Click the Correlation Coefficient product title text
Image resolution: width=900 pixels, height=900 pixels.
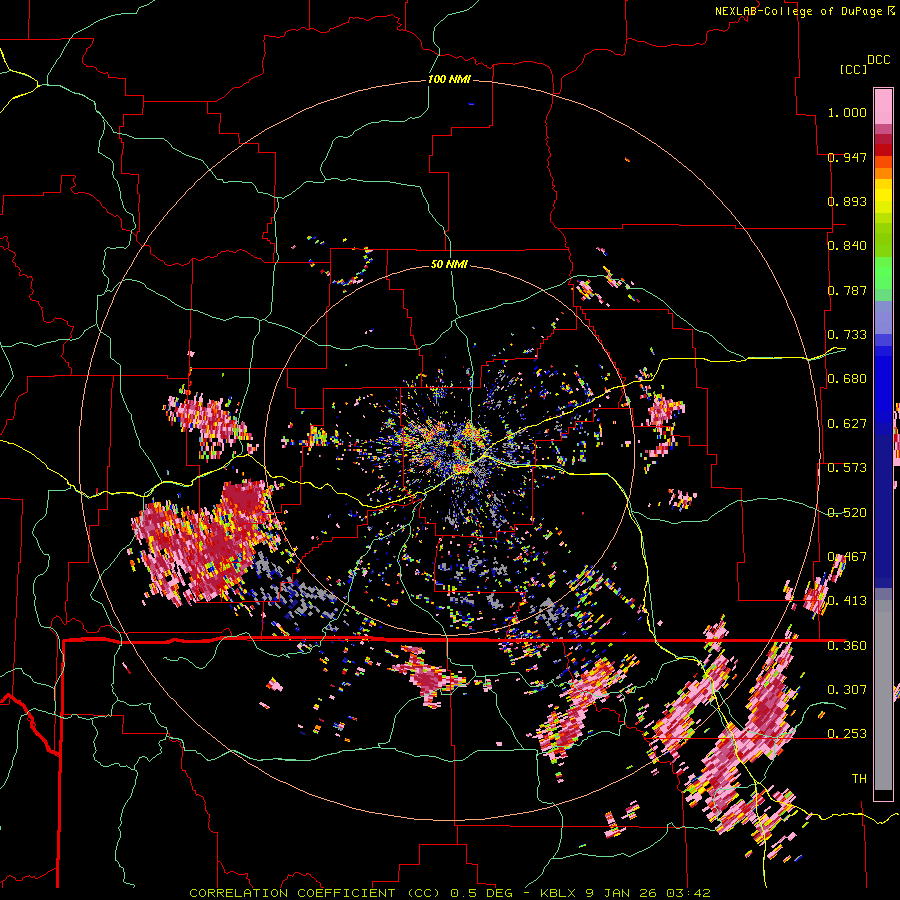tap(315, 893)
